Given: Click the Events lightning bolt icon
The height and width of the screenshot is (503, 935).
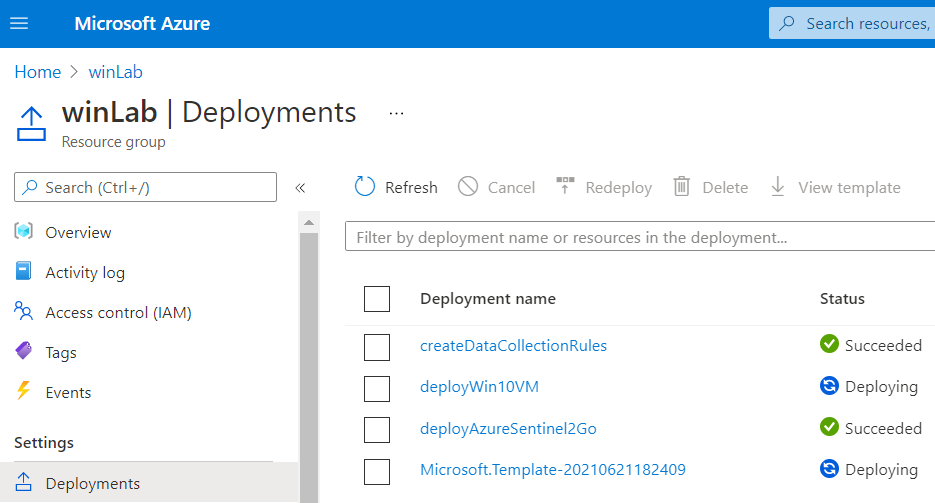Looking at the screenshot, I should point(23,390).
